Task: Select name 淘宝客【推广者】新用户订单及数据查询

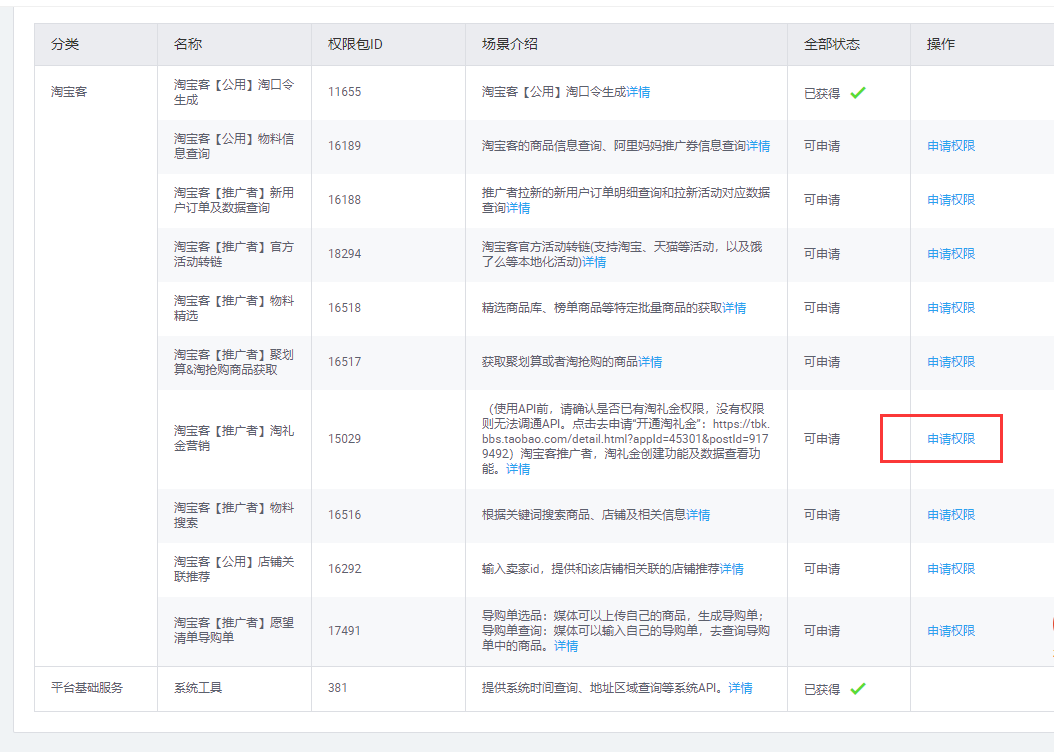Action: coord(234,200)
